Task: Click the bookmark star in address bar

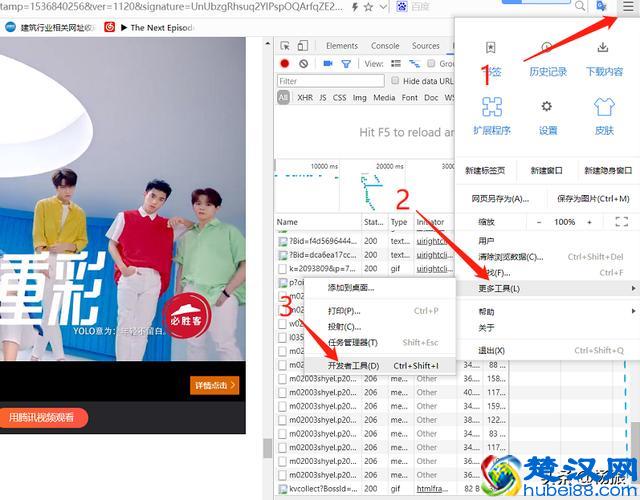Action: pyautogui.click(x=369, y=7)
